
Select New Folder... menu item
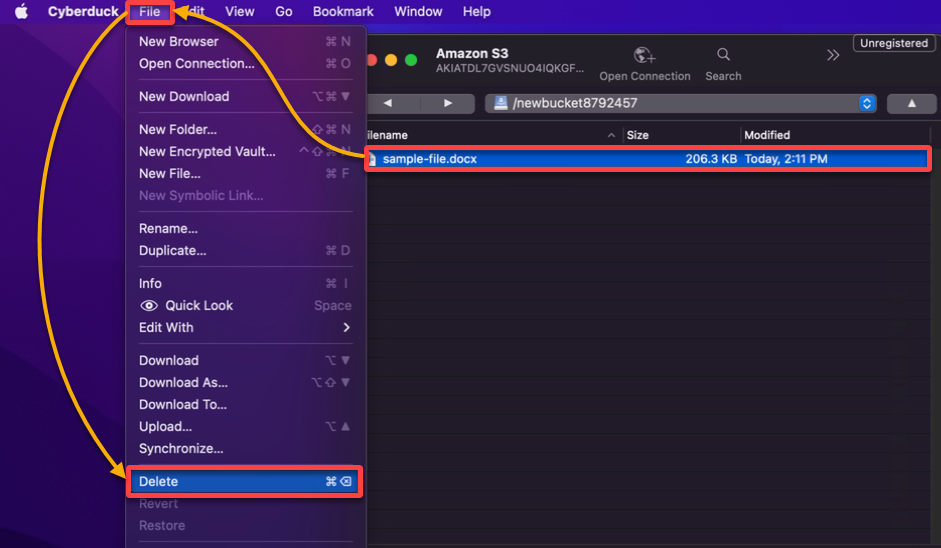coord(245,130)
